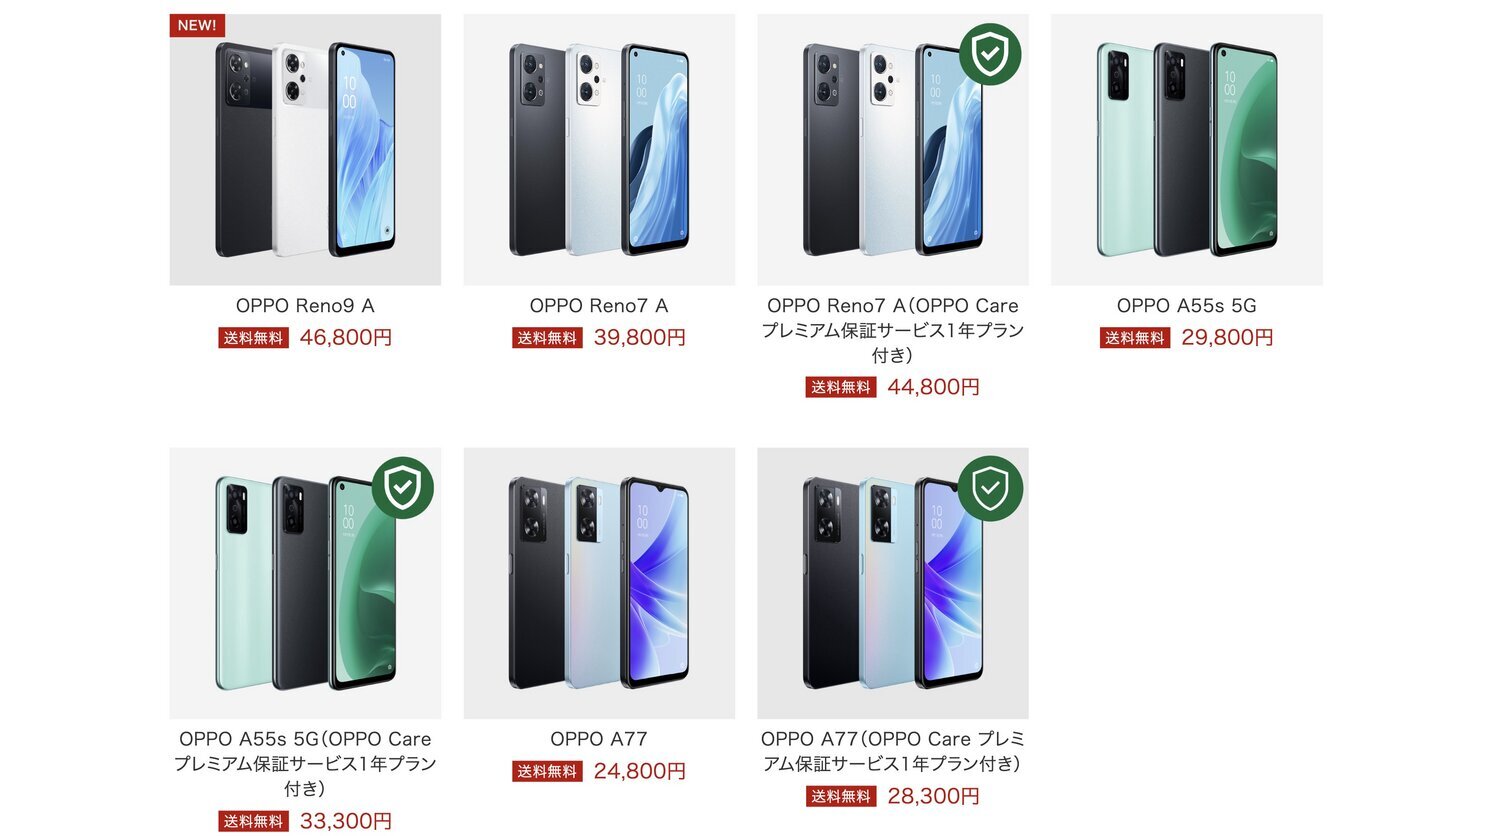Viewport: 1500px width, 836px height.
Task: Click 送料無料 badge under OPPO Reno9 A
Action: (x=254, y=338)
